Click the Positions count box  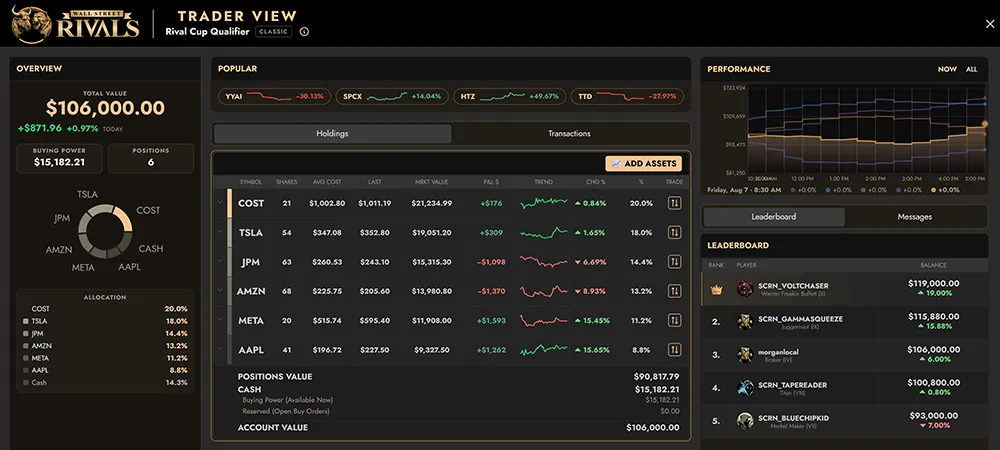[x=151, y=158]
